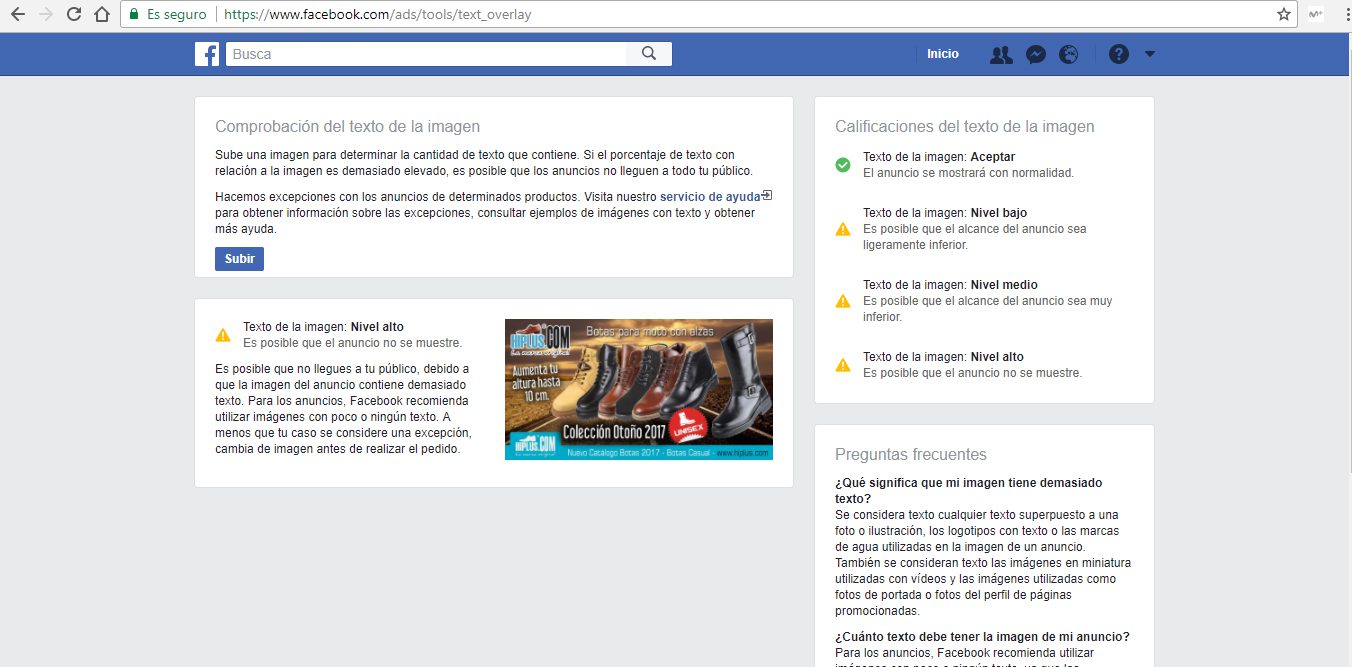Click the boots ad image thumbnail
The width and height of the screenshot is (1352, 667).
coord(638,389)
